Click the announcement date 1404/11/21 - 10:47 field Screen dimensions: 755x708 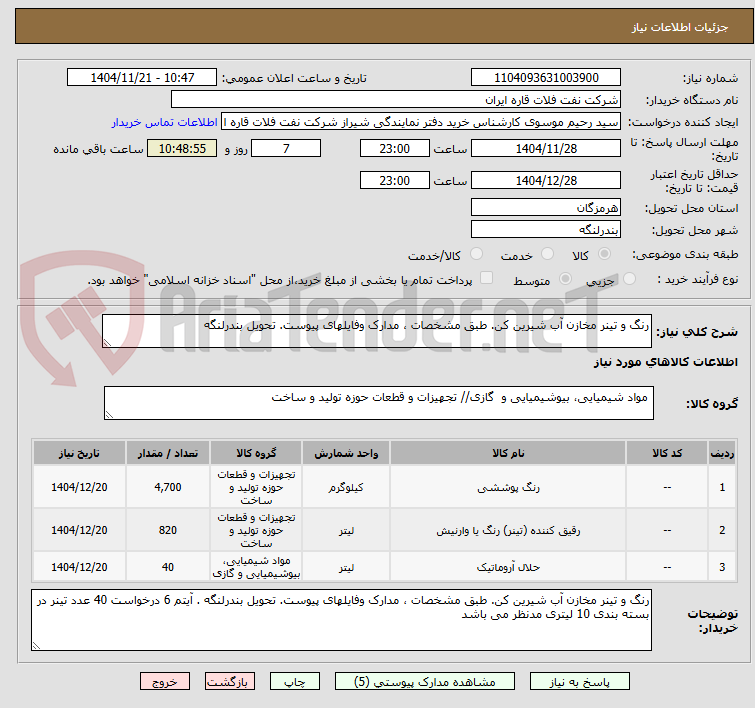[x=142, y=78]
